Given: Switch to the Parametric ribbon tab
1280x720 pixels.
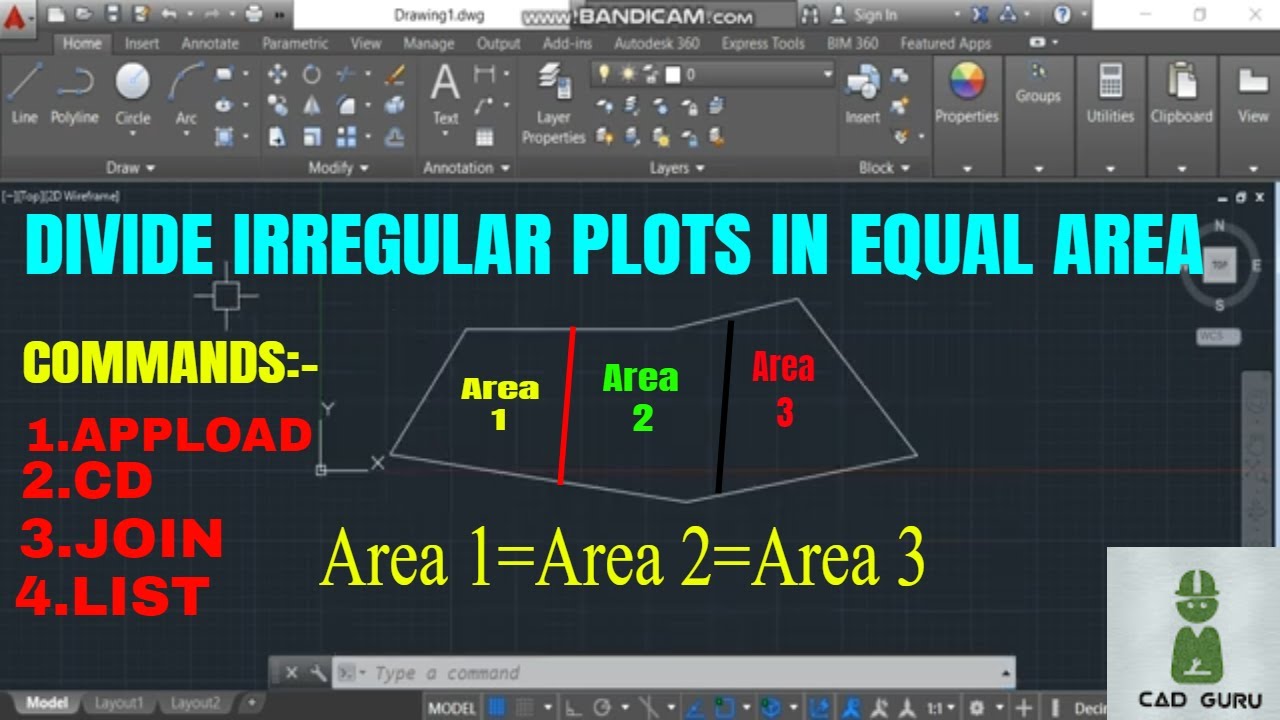Looking at the screenshot, I should 295,43.
